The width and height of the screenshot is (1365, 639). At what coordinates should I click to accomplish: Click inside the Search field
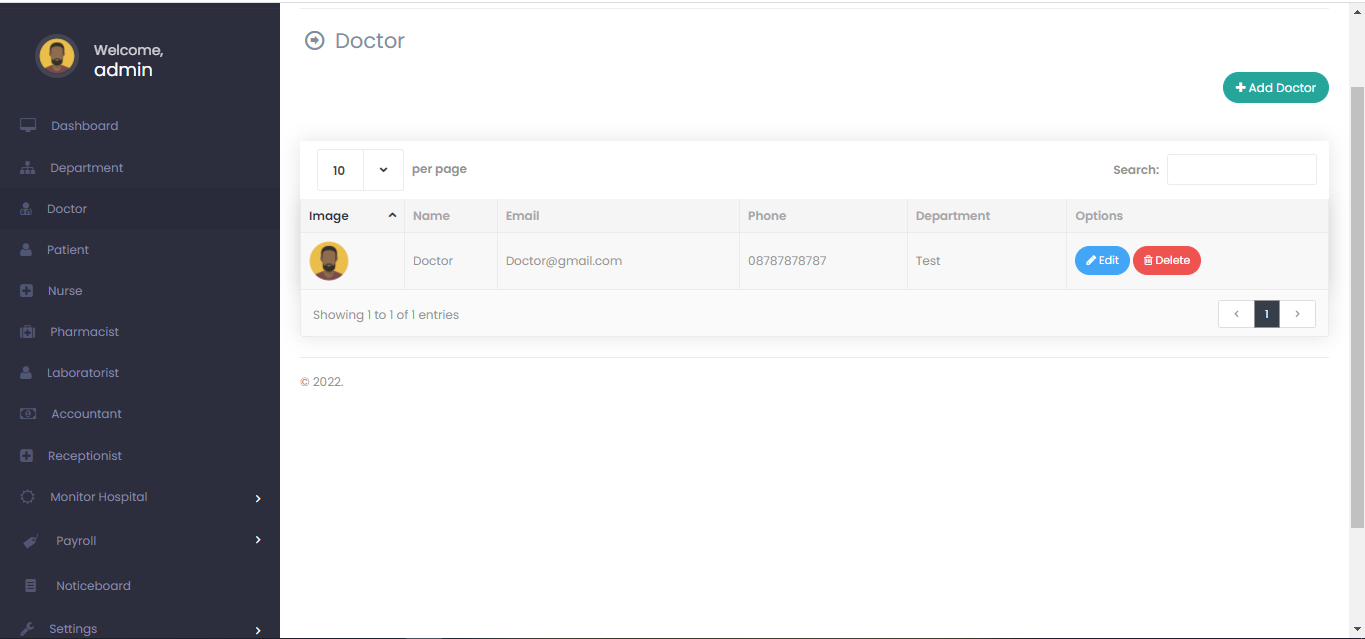click(1241, 169)
